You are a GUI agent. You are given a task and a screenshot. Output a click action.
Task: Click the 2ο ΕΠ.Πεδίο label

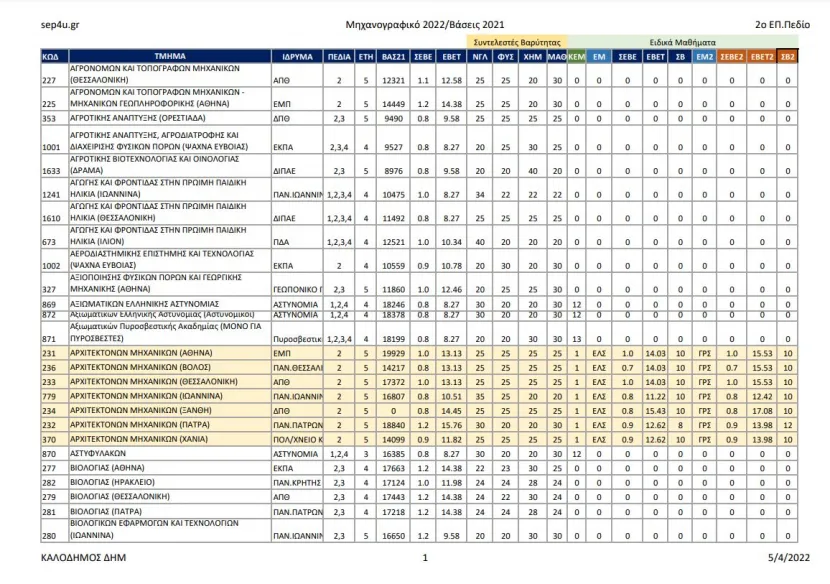pos(782,24)
